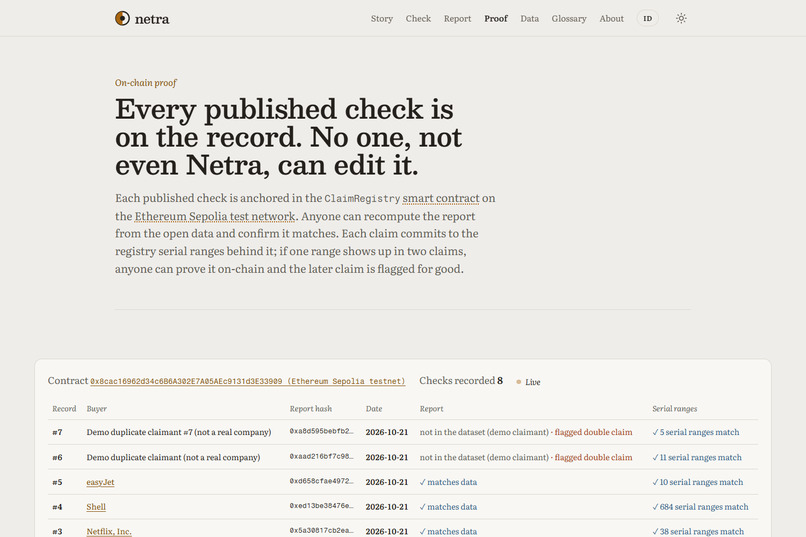This screenshot has width=806, height=537.
Task: Click the date 2026-10-21 in Shell row
Action: pos(387,507)
